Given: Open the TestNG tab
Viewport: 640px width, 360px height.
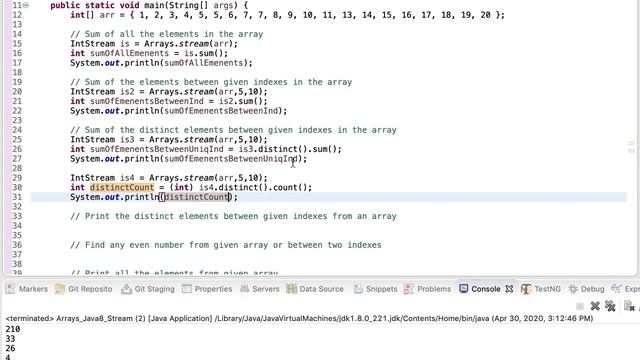Looking at the screenshot, I should point(541,289).
